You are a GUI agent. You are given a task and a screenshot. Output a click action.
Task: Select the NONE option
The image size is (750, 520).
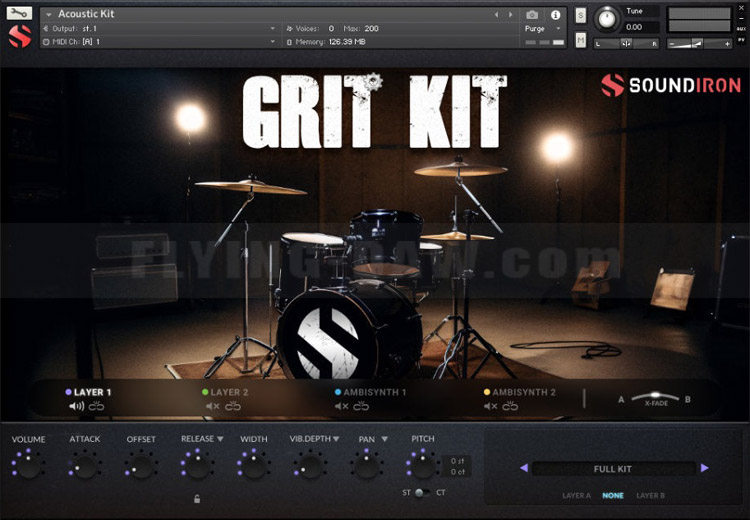point(613,496)
